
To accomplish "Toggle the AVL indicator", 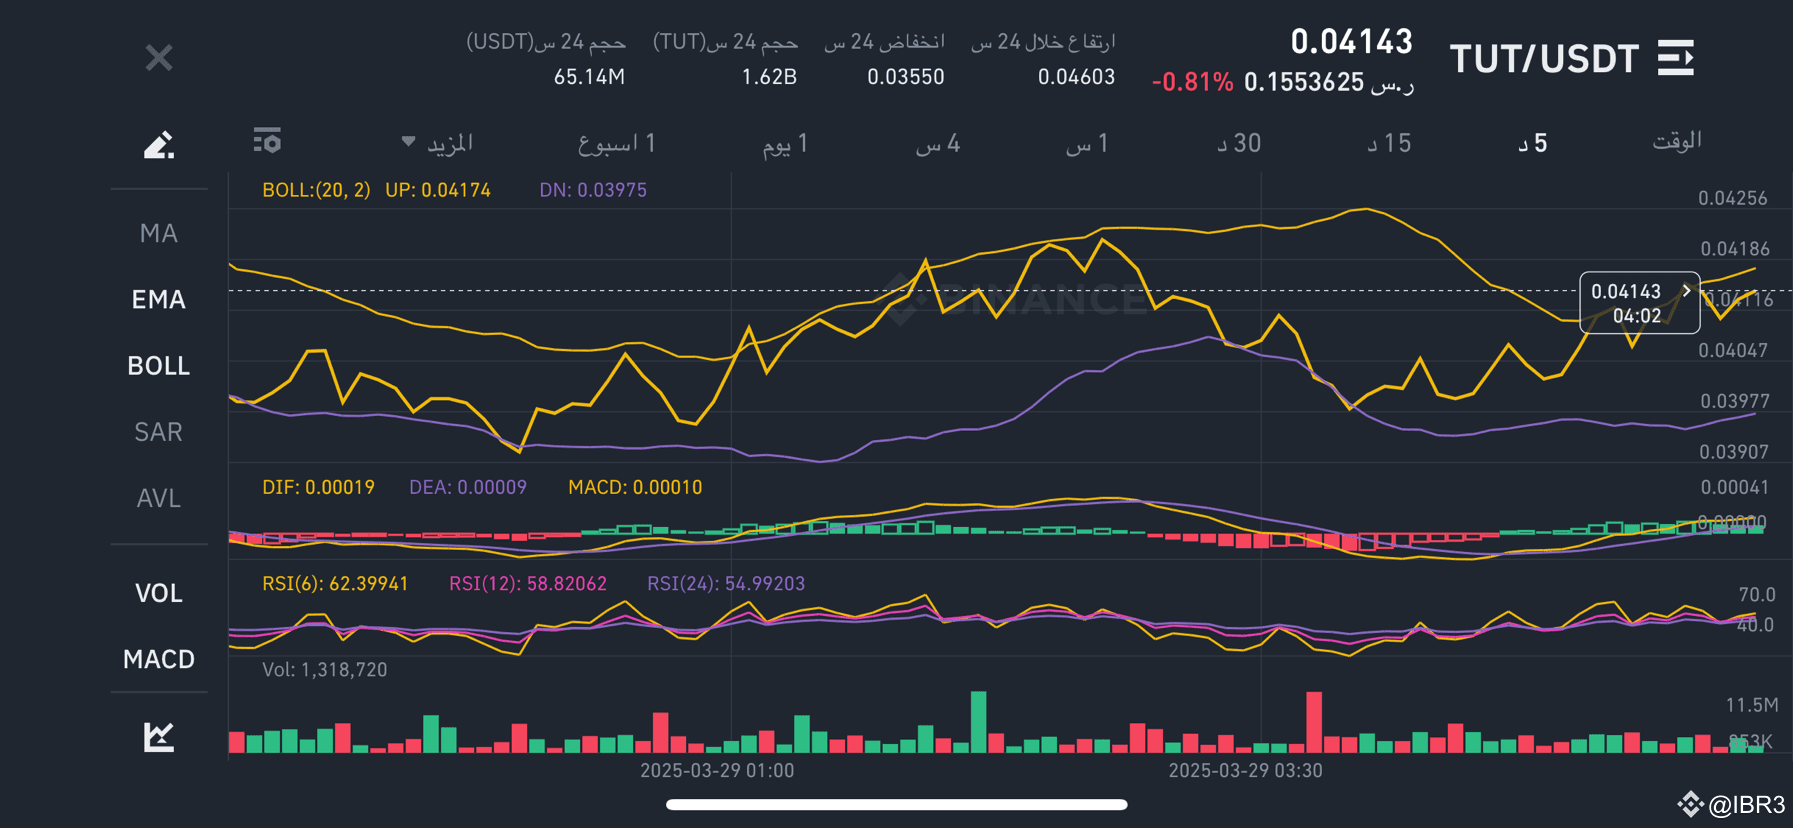I will coord(159,498).
